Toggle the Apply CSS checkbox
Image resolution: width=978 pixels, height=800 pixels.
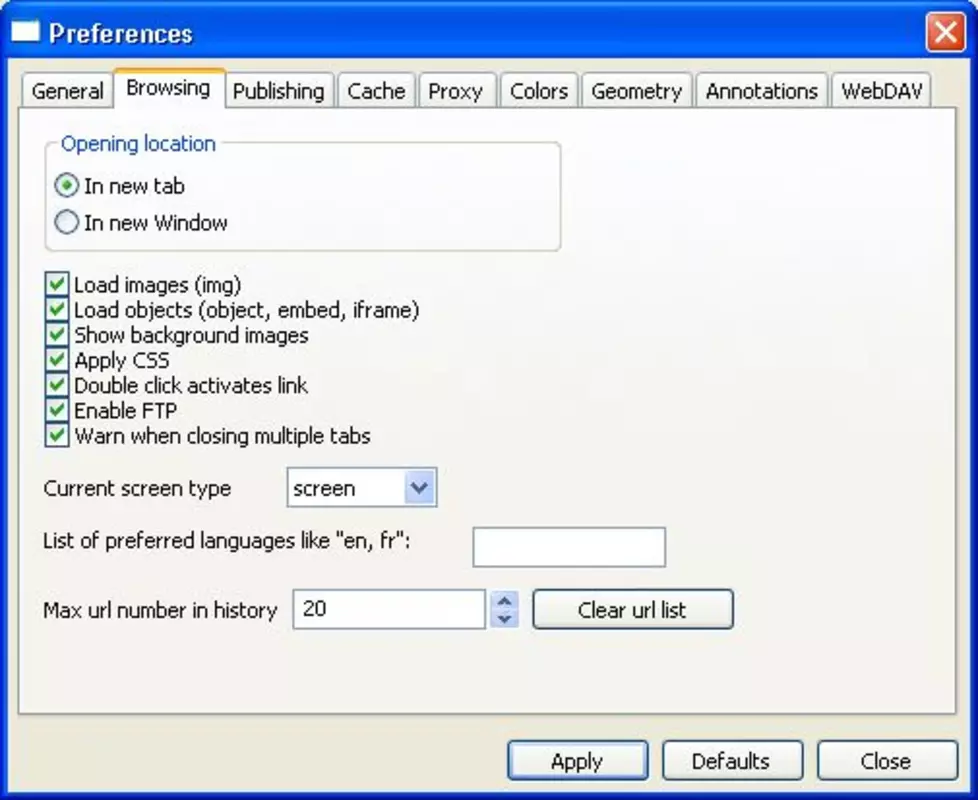pos(57,360)
